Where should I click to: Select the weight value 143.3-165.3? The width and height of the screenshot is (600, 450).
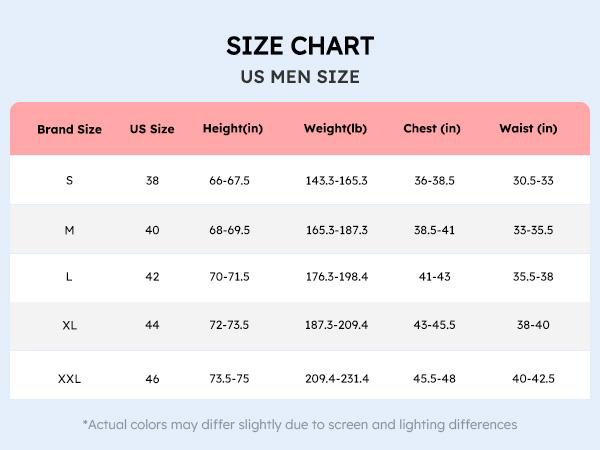click(336, 181)
